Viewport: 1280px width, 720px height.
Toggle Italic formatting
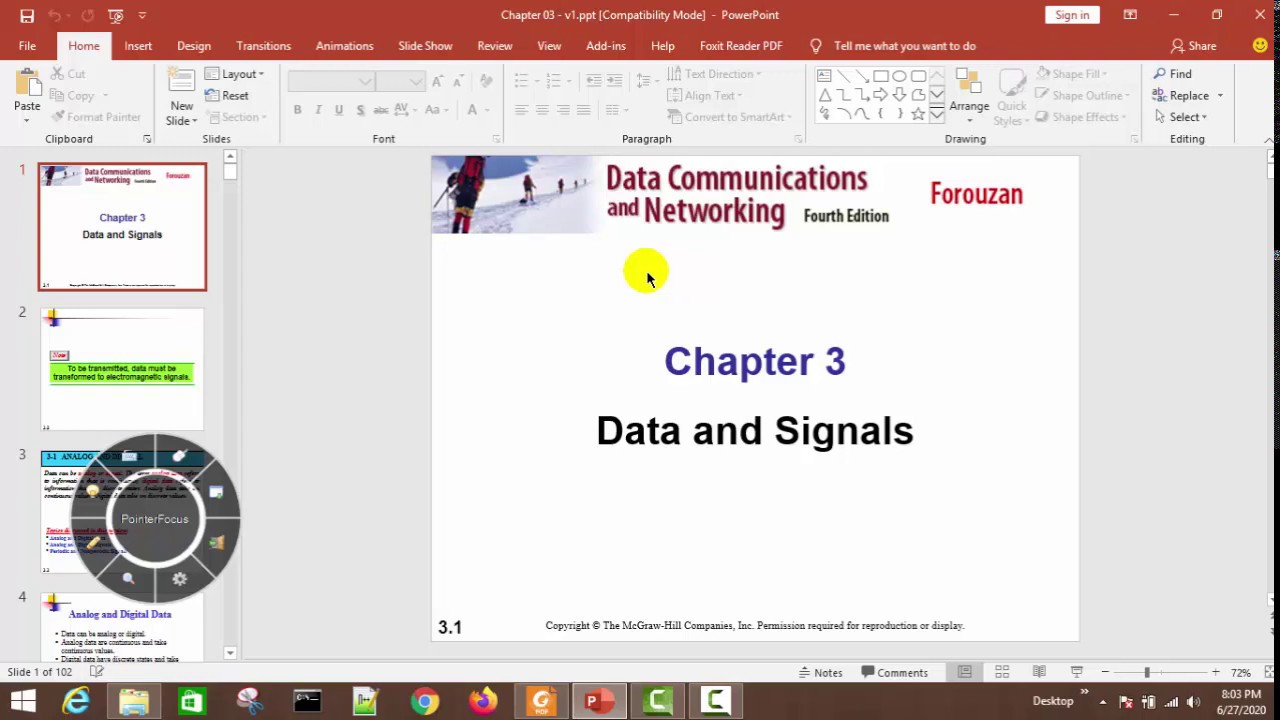tap(318, 110)
